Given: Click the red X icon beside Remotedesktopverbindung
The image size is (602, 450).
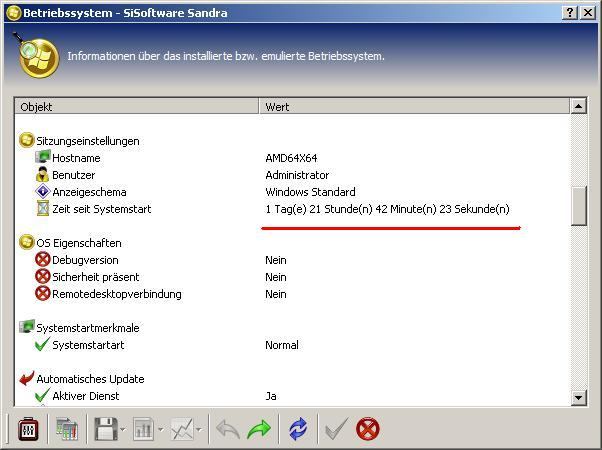Looking at the screenshot, I should pos(43,293).
